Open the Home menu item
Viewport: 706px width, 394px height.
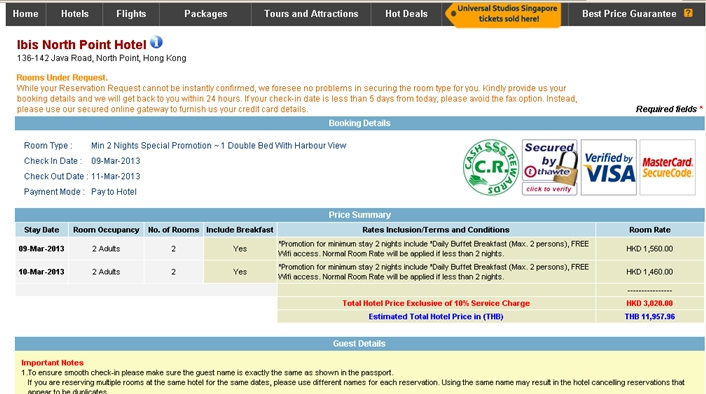[x=26, y=14]
